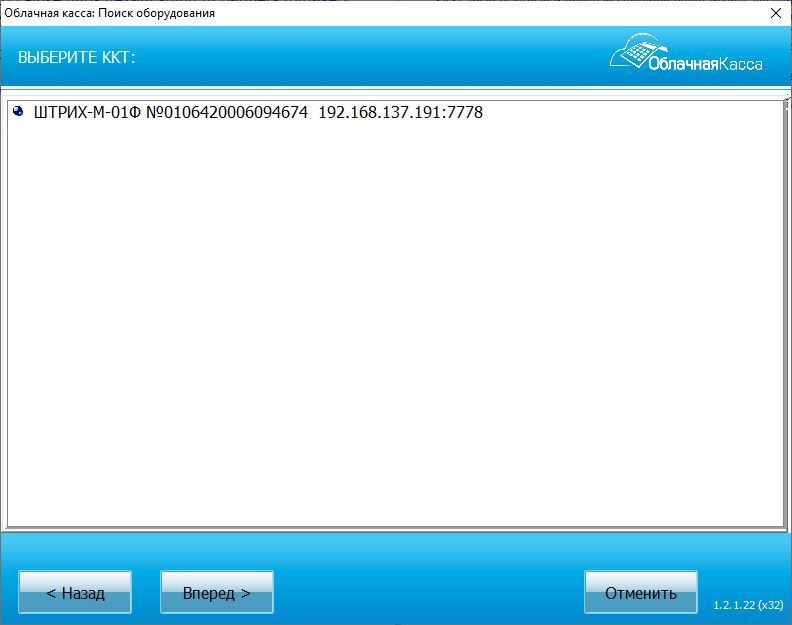The height and width of the screenshot is (625, 792).
Task: Click the globe icon beside ШТРИХ-М-01Ф
Action: [18, 111]
